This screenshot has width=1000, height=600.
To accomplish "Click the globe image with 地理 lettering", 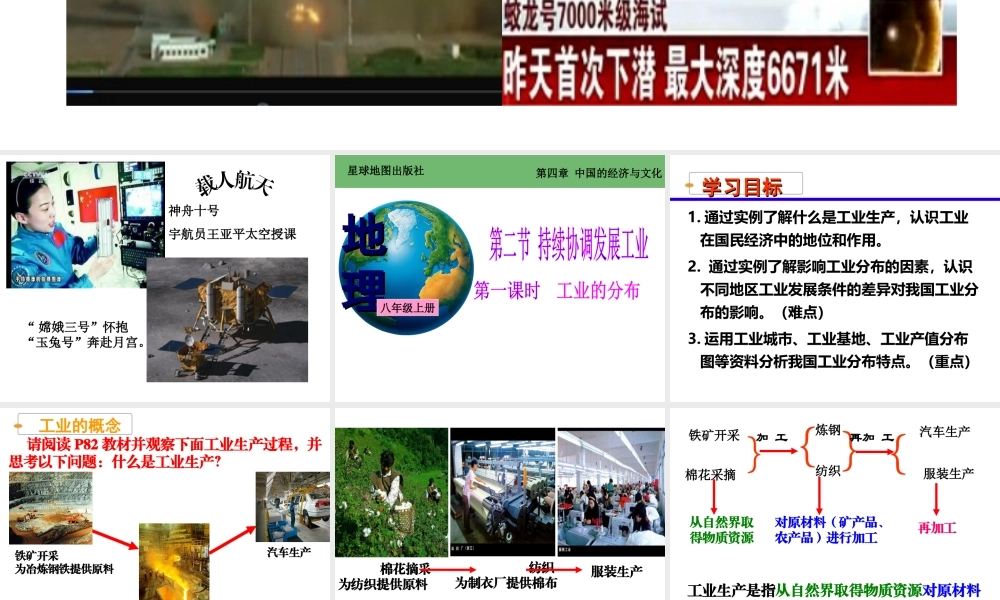I will point(406,267).
